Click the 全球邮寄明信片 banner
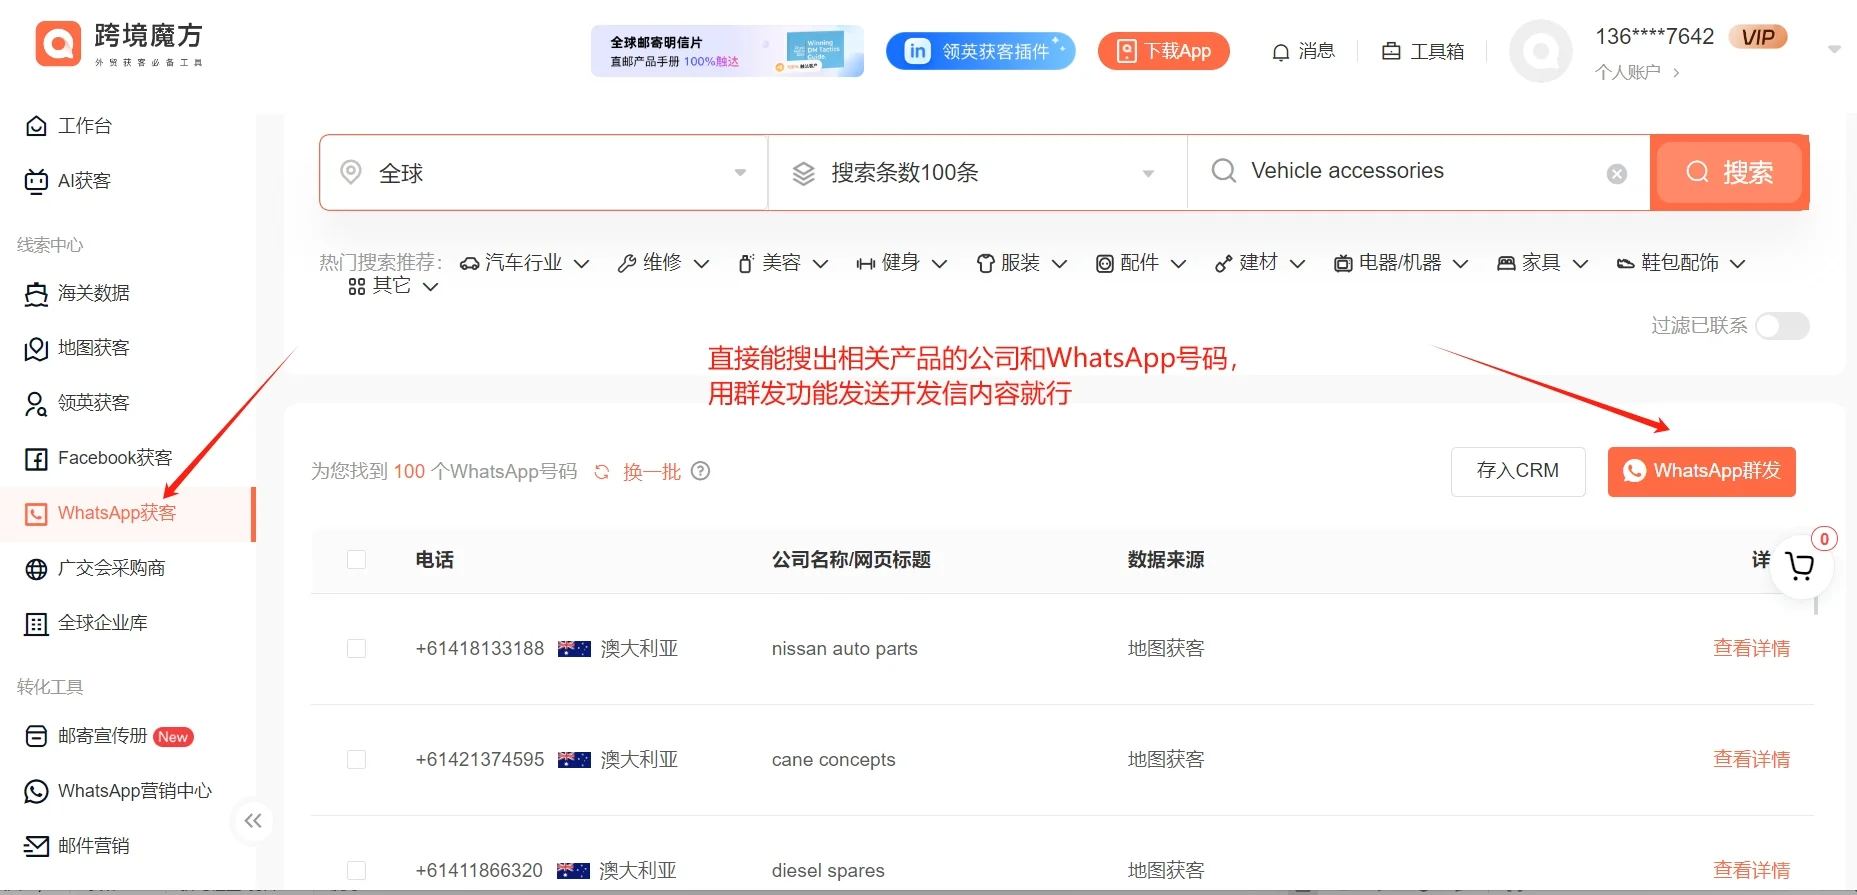 pyautogui.click(x=727, y=51)
